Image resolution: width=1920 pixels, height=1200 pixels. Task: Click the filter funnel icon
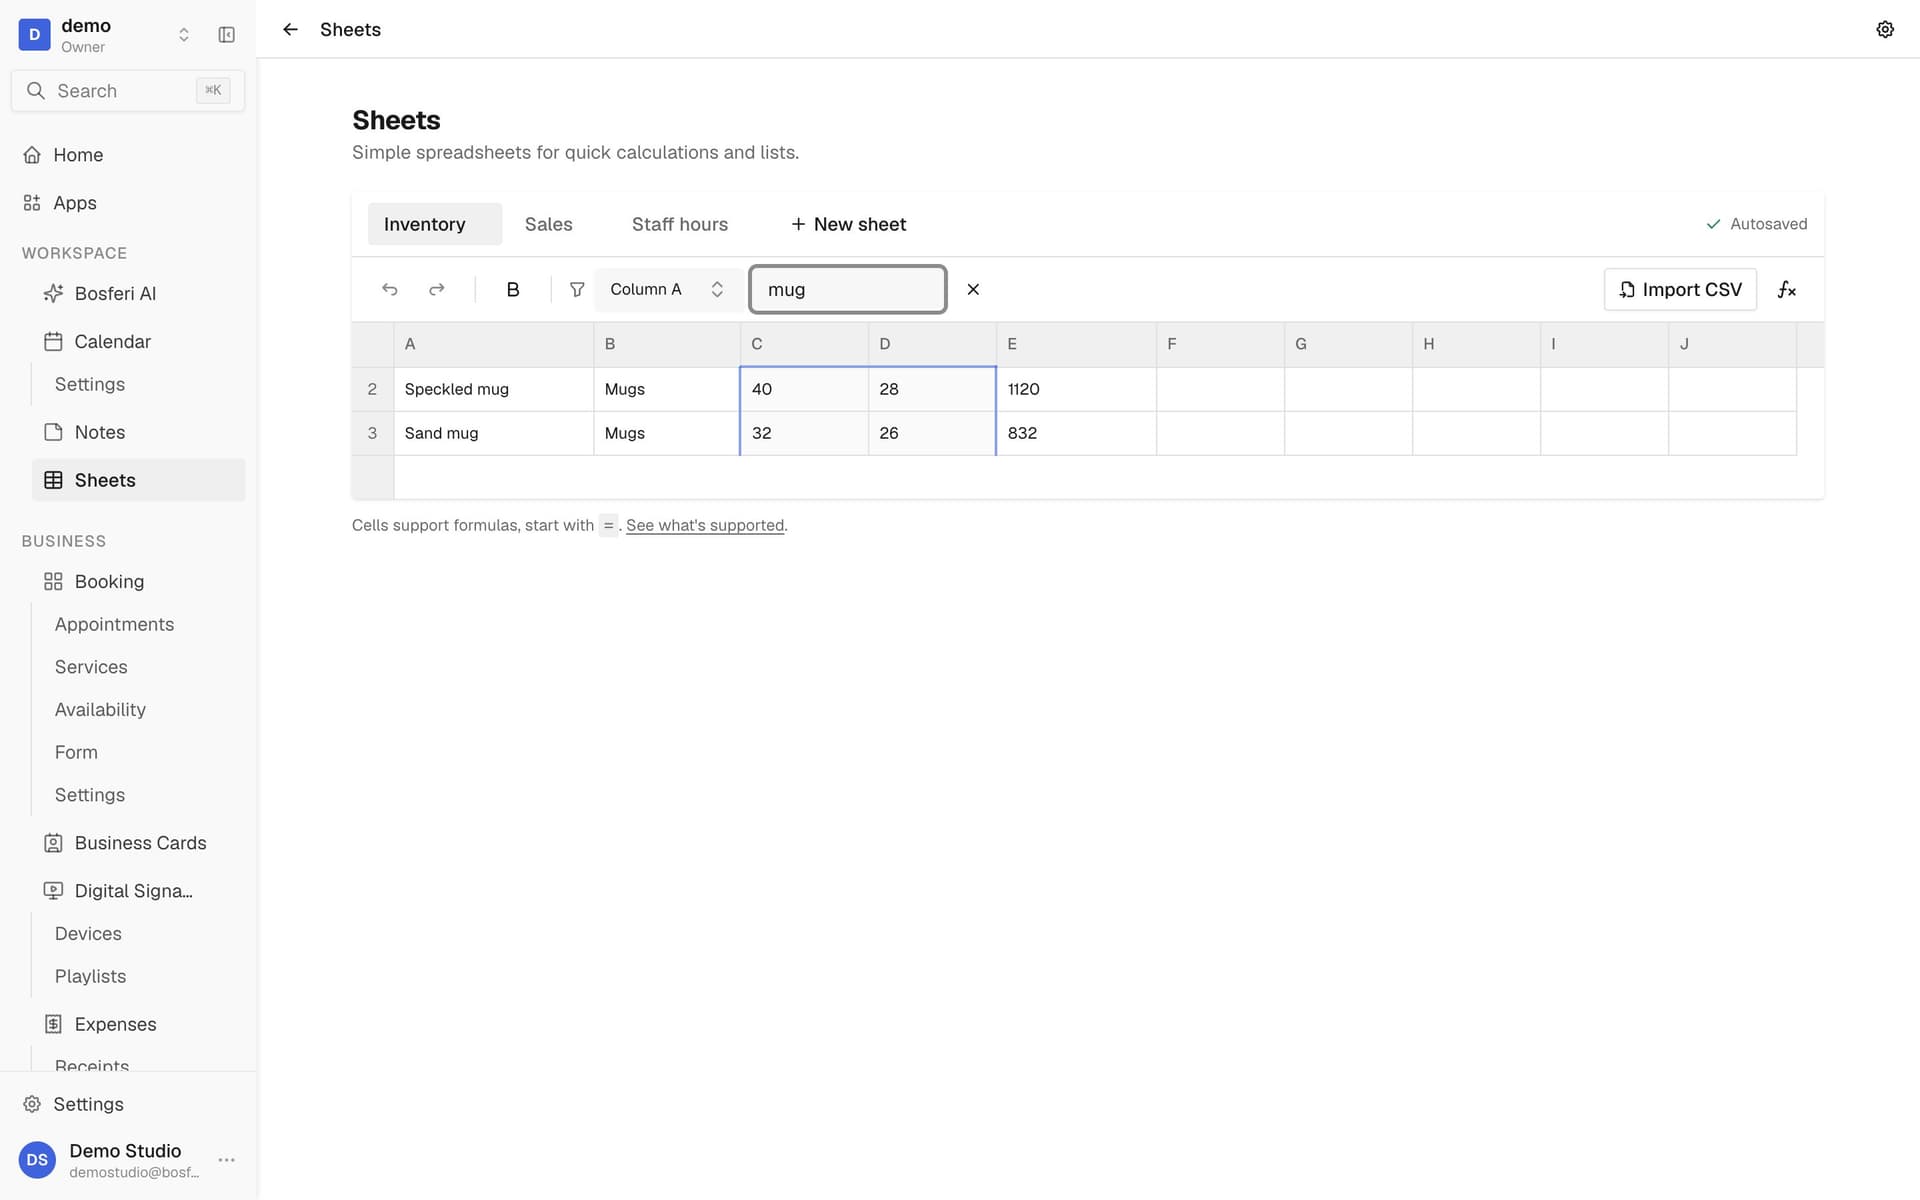click(x=577, y=289)
